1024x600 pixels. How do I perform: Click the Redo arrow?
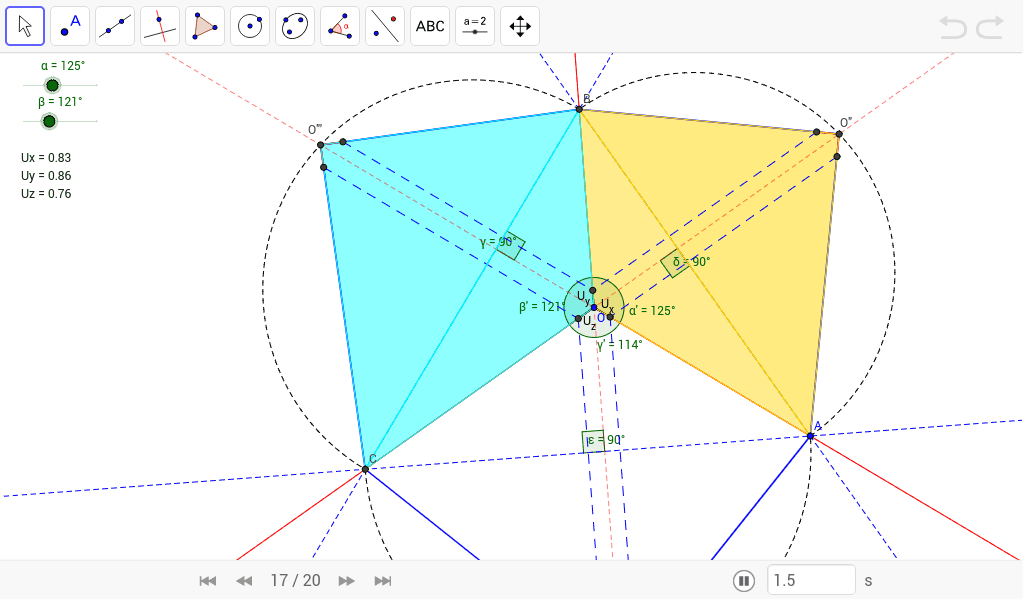pyautogui.click(x=990, y=27)
